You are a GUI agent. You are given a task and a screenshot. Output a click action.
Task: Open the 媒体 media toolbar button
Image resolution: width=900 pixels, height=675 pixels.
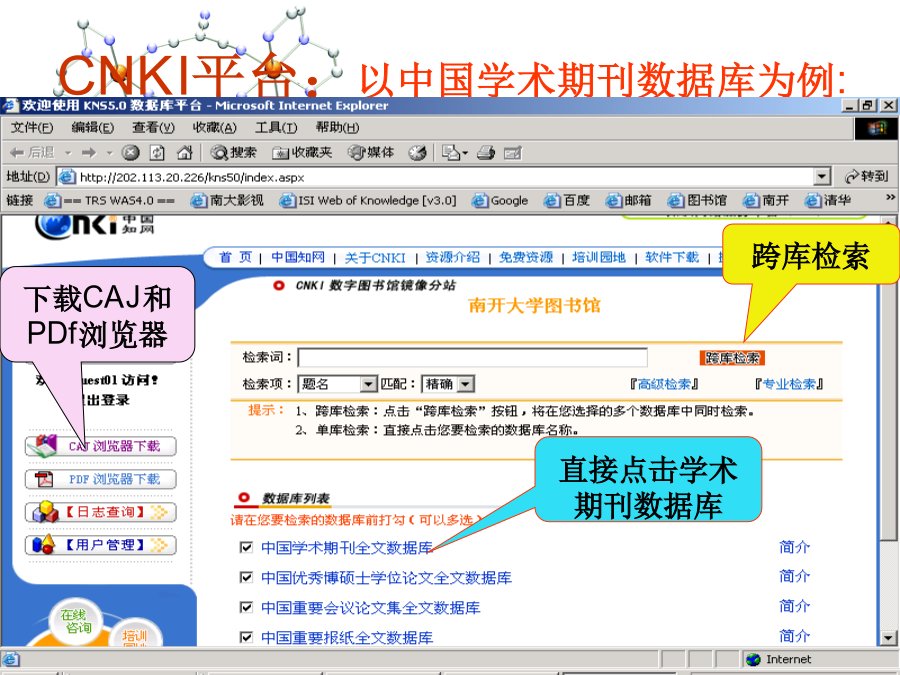coord(371,153)
